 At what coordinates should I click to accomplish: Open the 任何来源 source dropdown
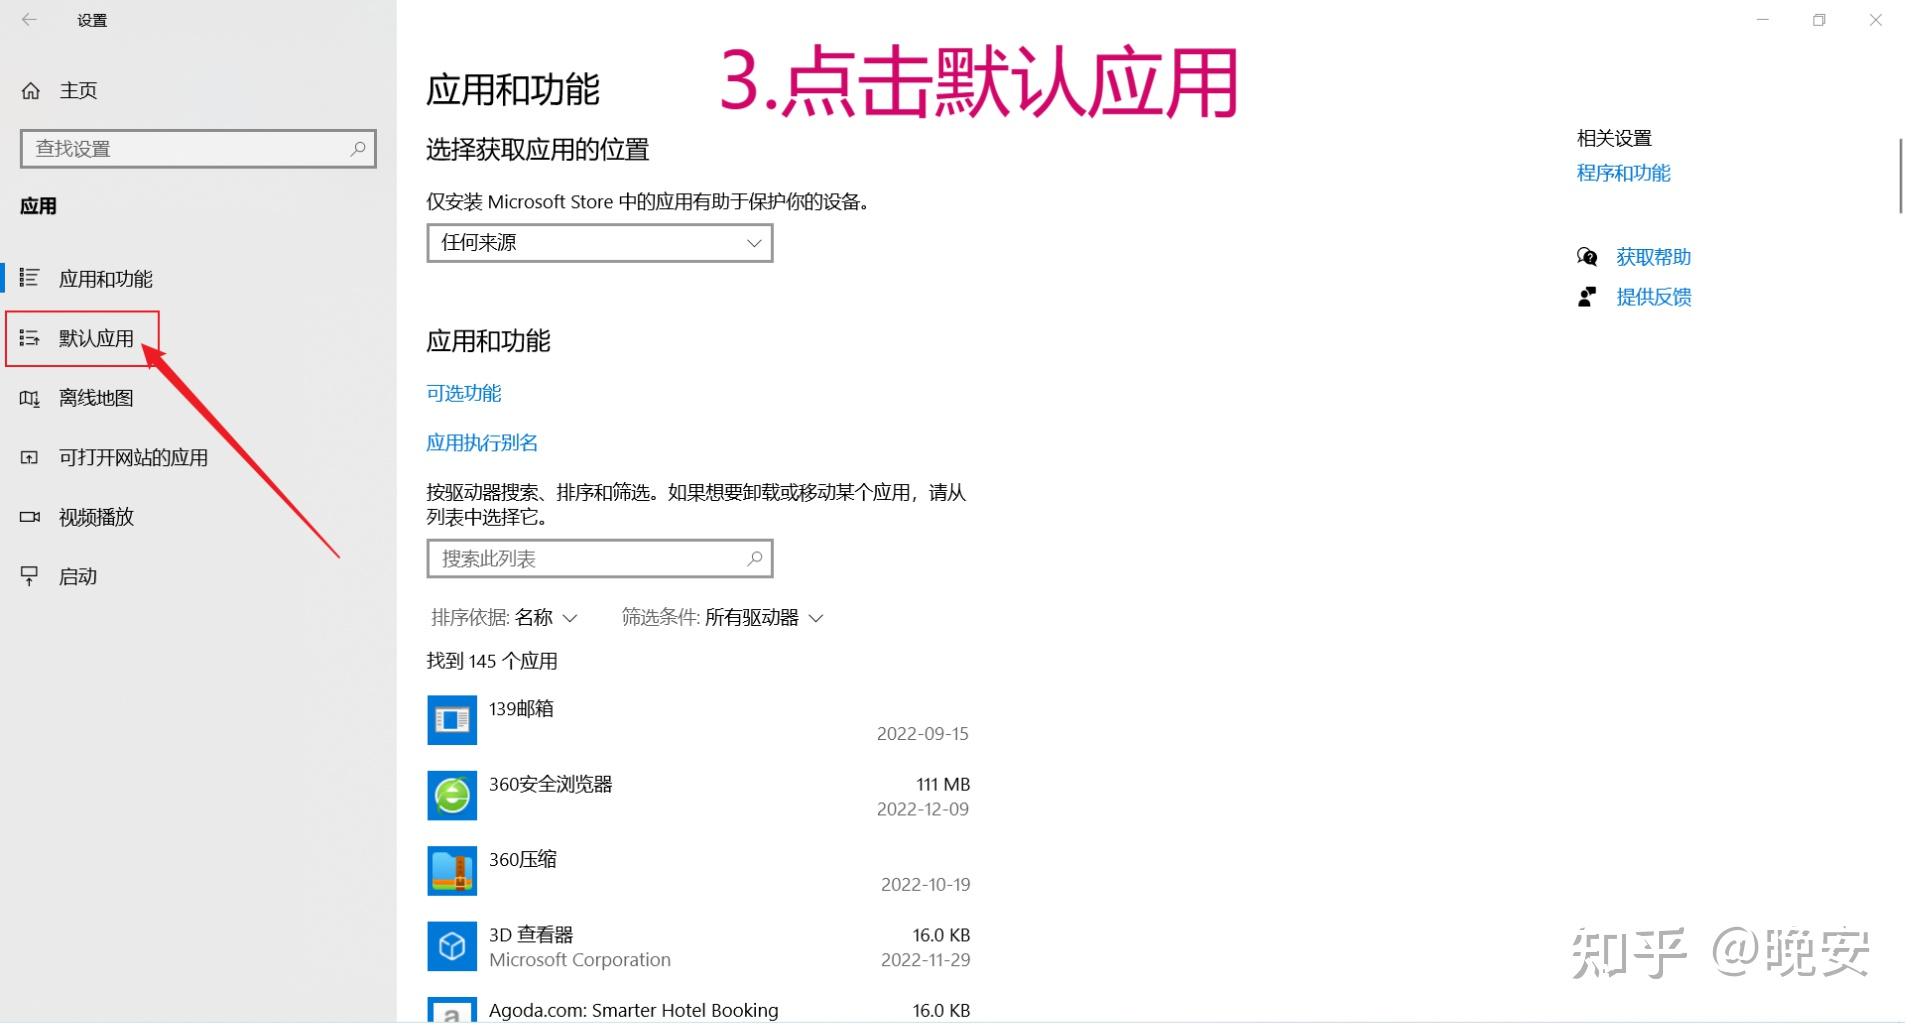pyautogui.click(x=598, y=242)
